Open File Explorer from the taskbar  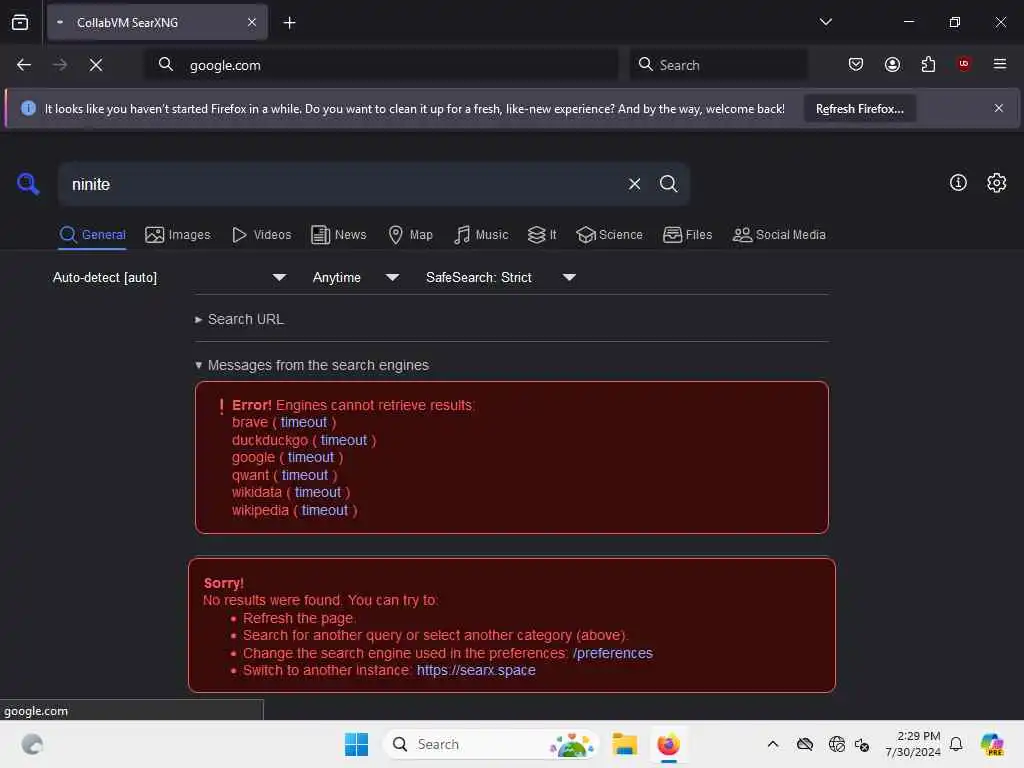coord(624,744)
